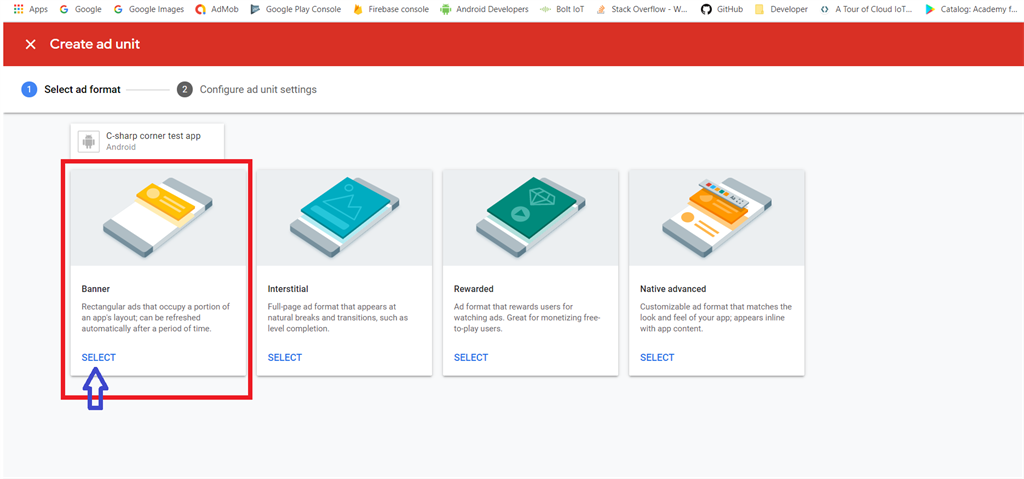
Task: Click the Banner description 'Rectangular ads that occupy'
Action: coord(155,318)
